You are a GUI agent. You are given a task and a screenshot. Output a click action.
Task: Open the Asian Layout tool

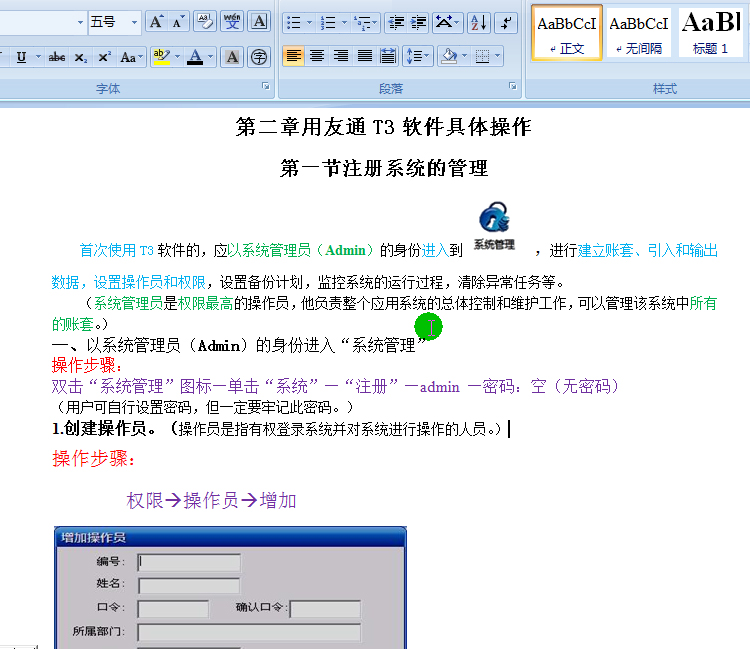(x=444, y=22)
